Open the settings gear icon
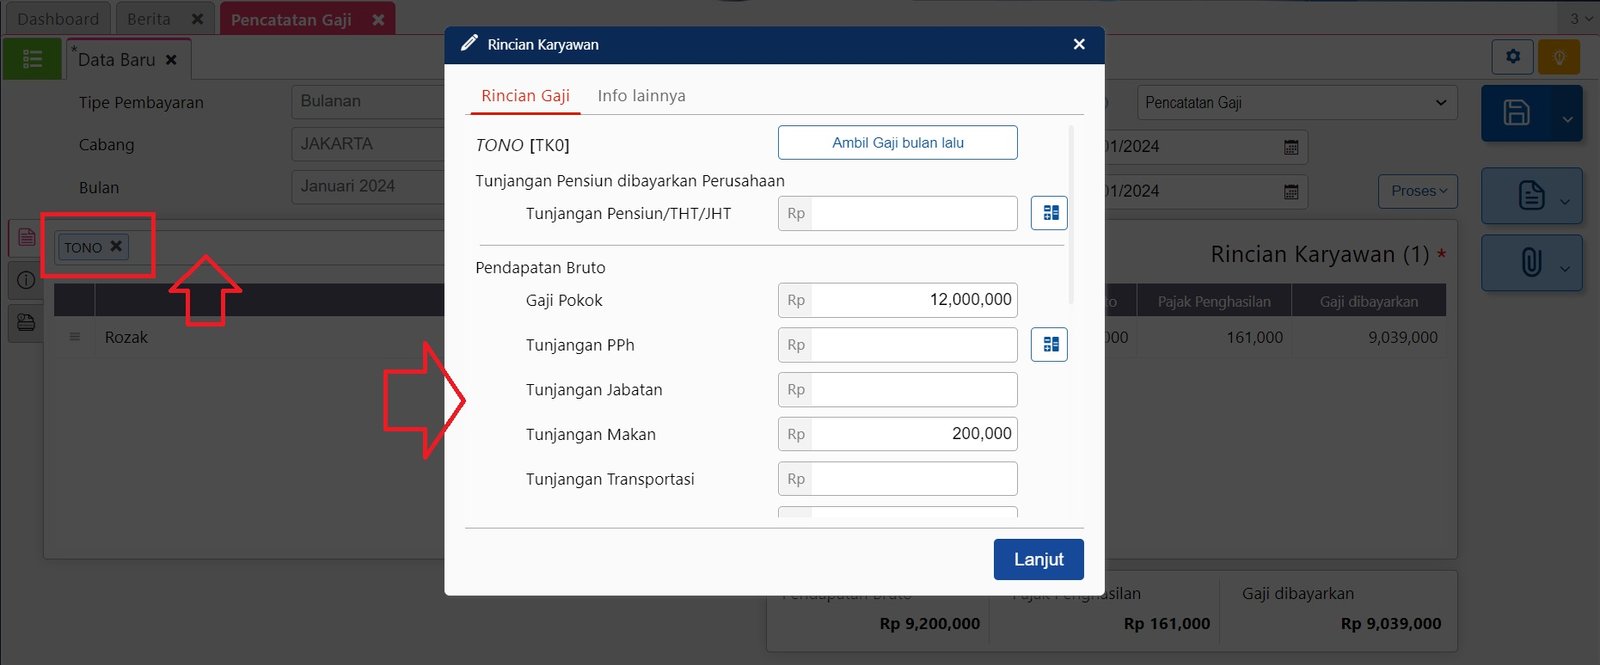Image resolution: width=1600 pixels, height=665 pixels. tap(1512, 57)
